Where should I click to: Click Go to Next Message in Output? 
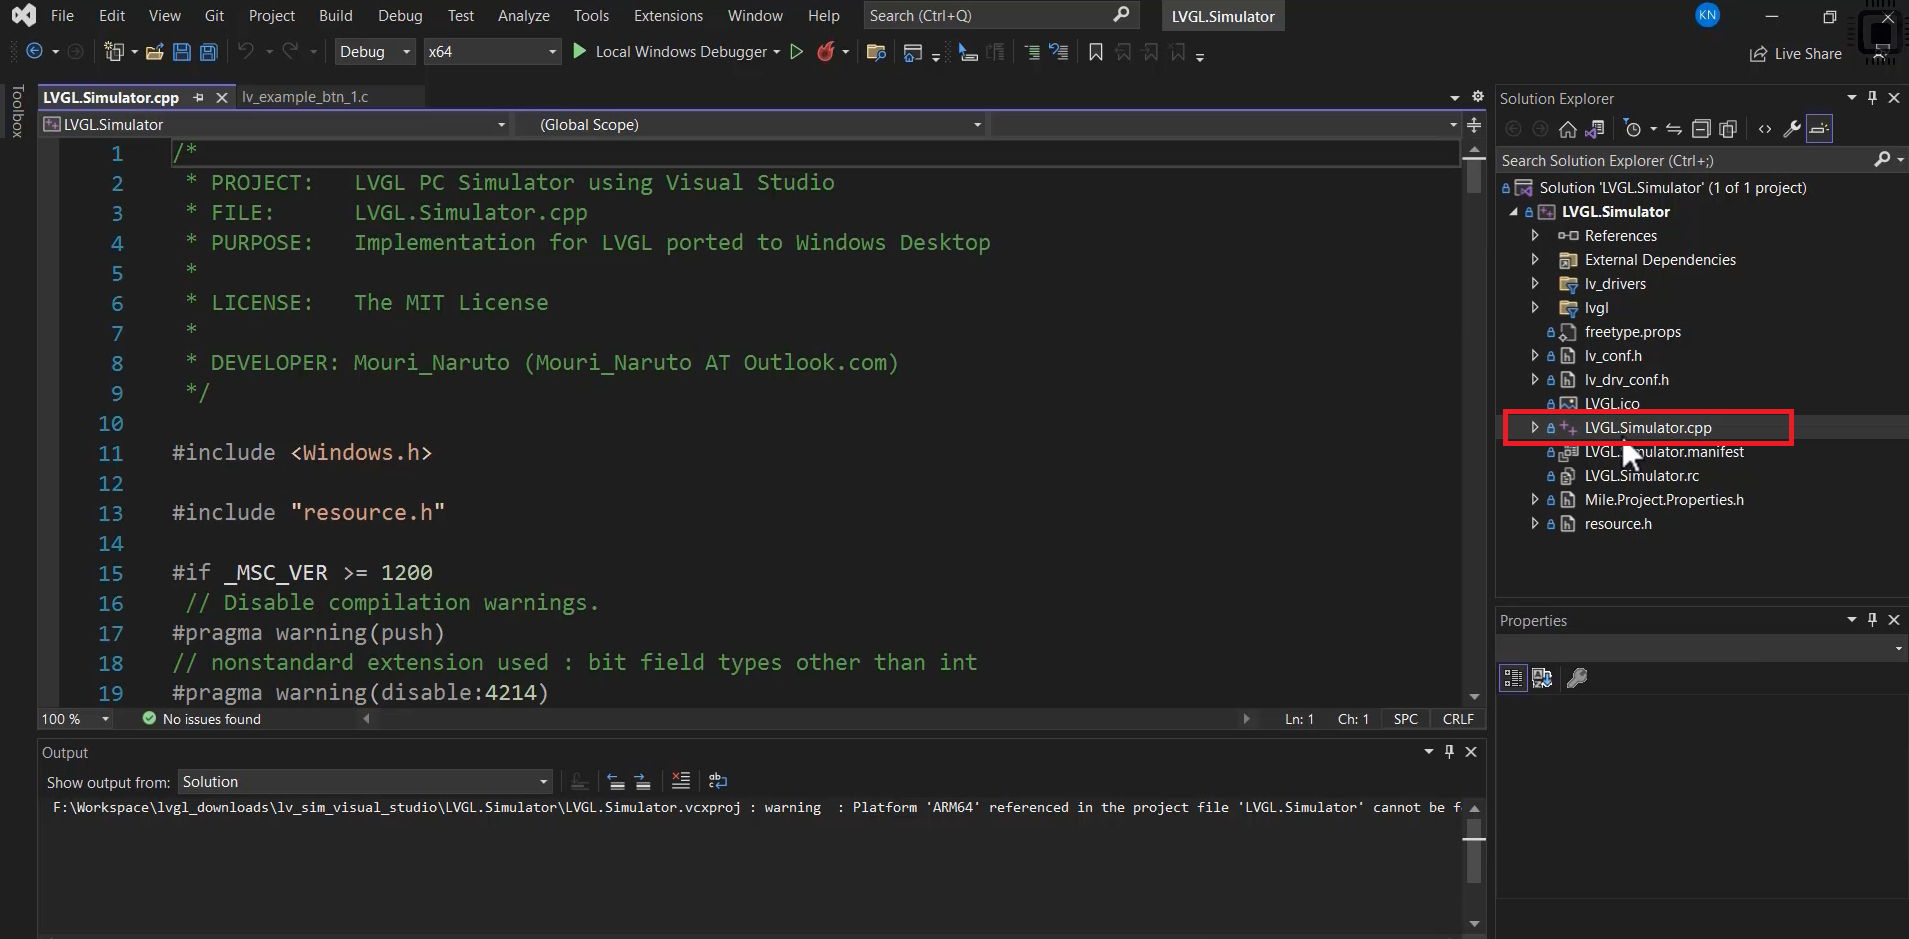tap(642, 781)
